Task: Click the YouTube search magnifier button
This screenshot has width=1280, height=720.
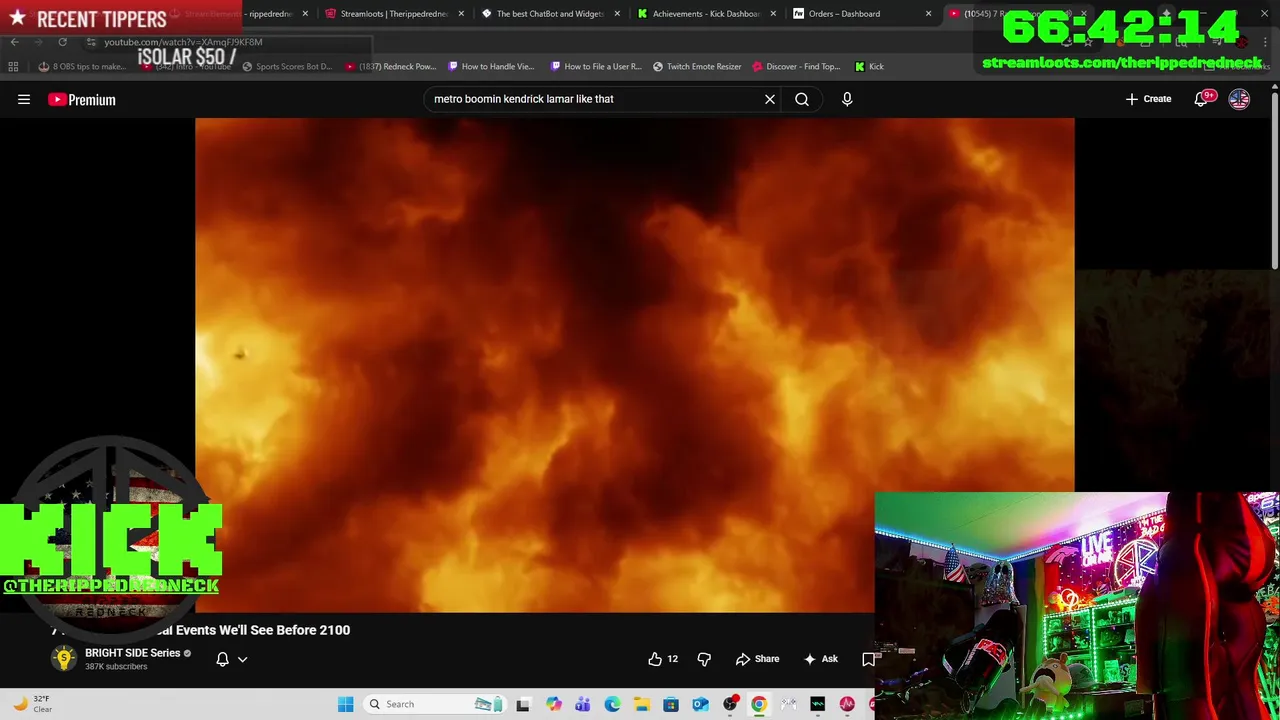Action: pyautogui.click(x=802, y=99)
